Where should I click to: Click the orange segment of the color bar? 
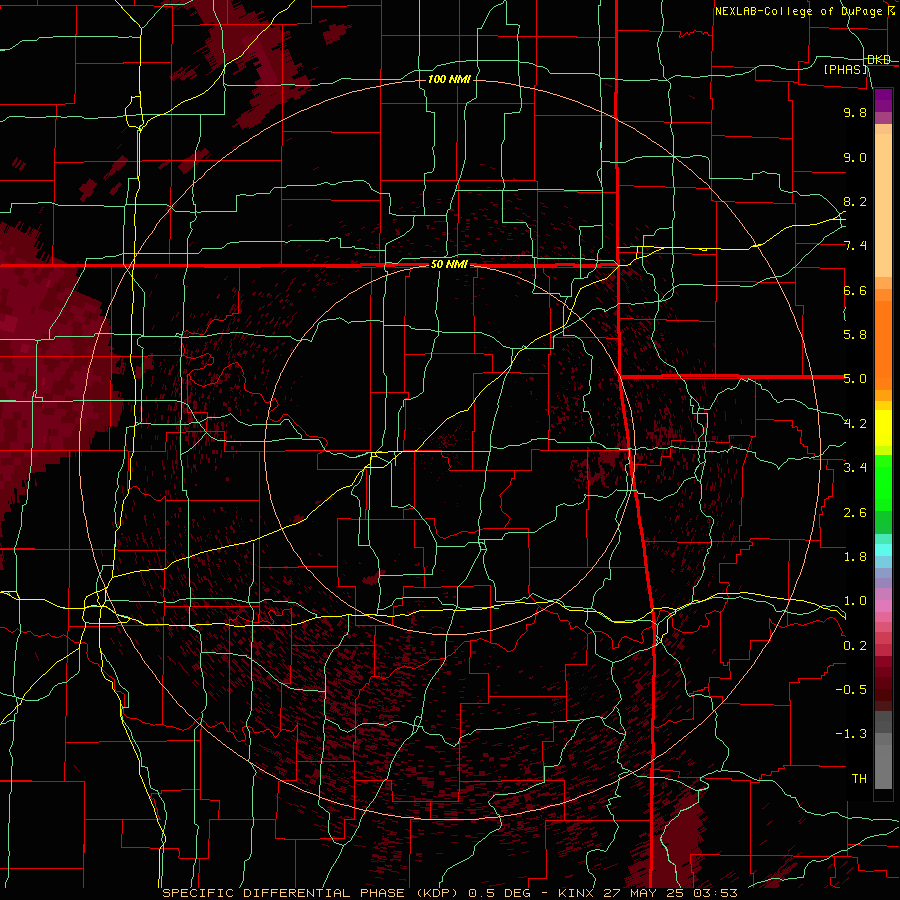[883, 344]
